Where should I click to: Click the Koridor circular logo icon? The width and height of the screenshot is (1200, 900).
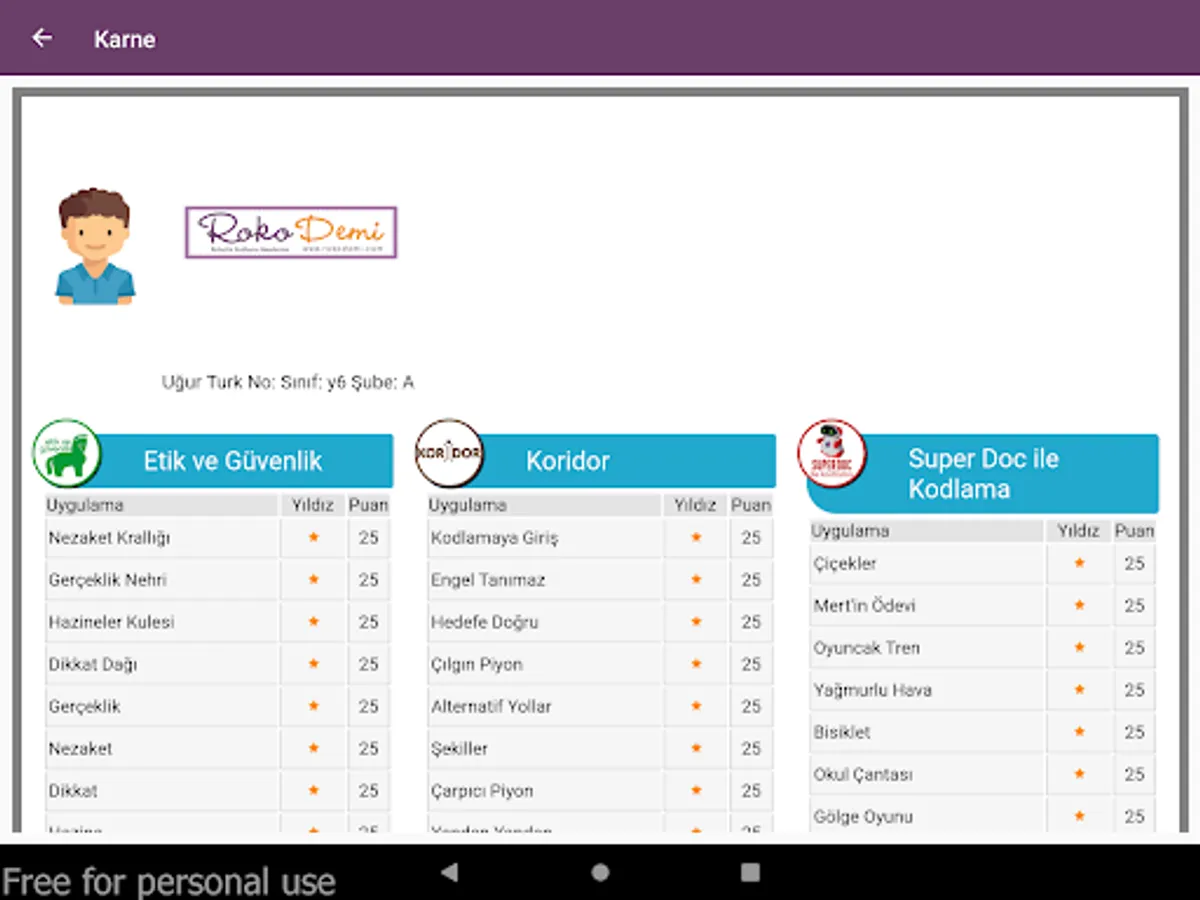click(451, 457)
